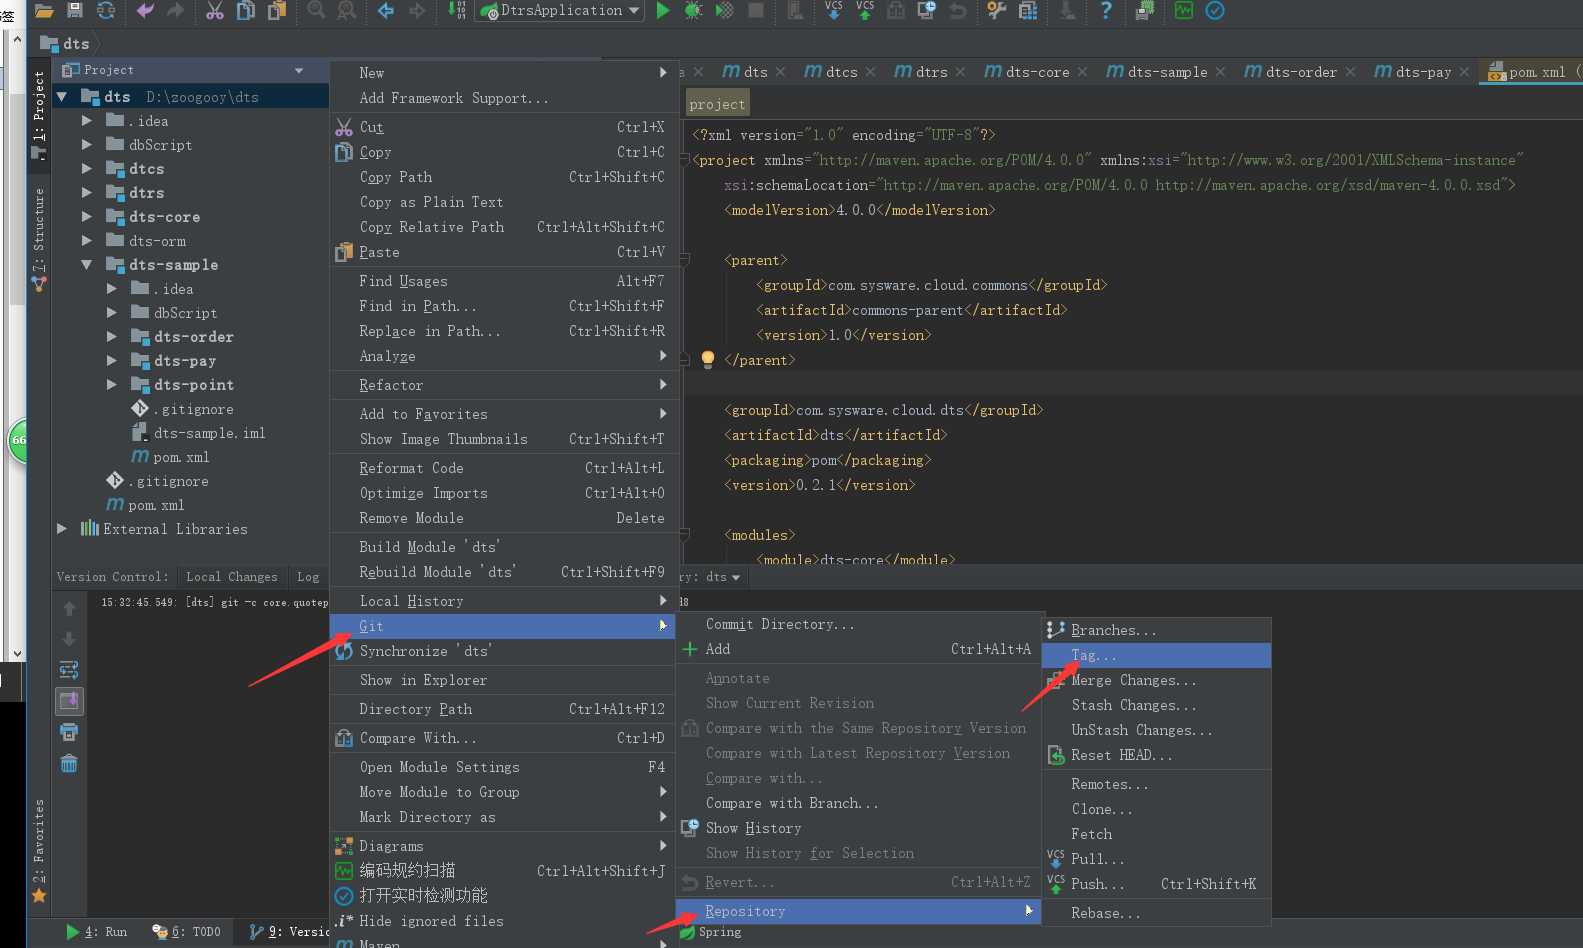Screen dimensions: 1583x948
Task: Collapse the dts root tree node
Action: pos(62,97)
